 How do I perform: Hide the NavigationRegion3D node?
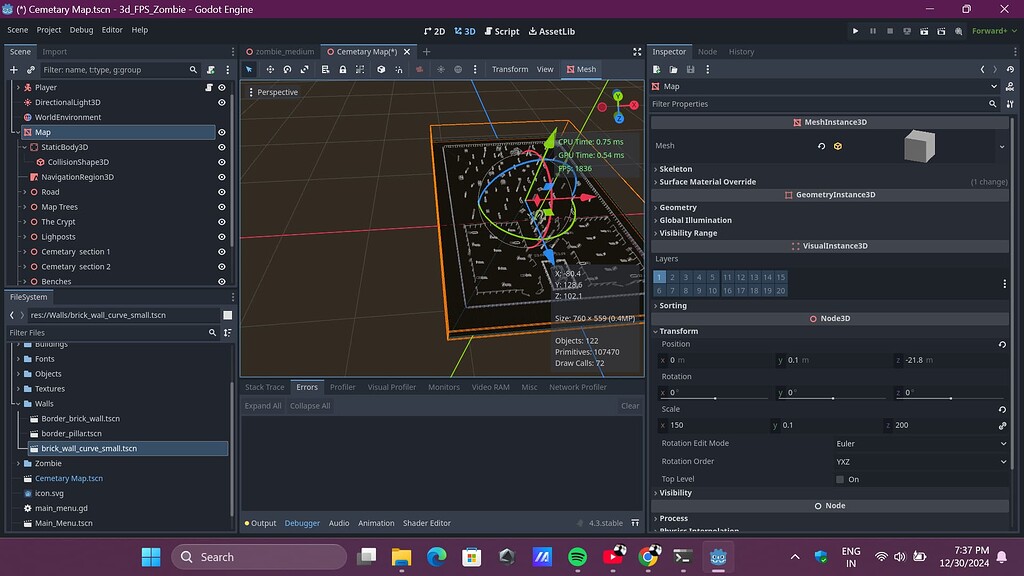tap(222, 177)
